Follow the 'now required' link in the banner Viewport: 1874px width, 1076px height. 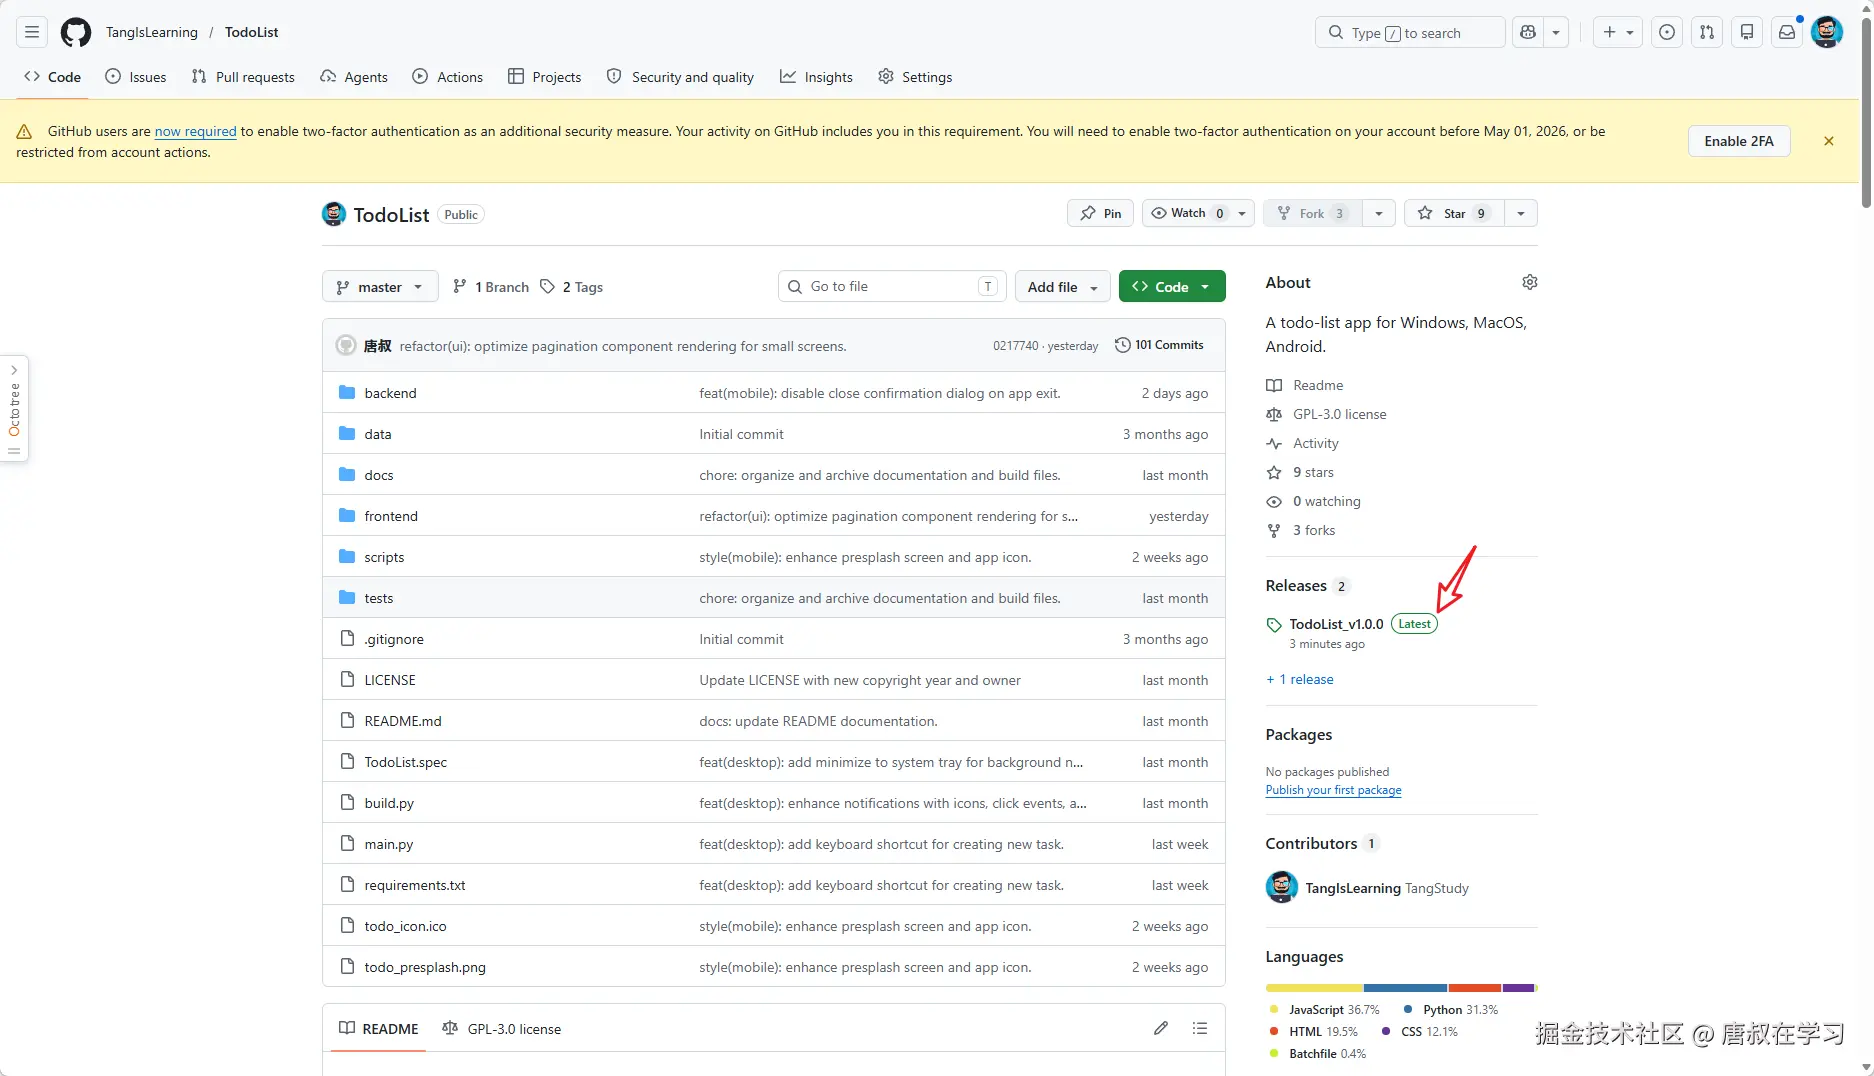click(x=196, y=131)
